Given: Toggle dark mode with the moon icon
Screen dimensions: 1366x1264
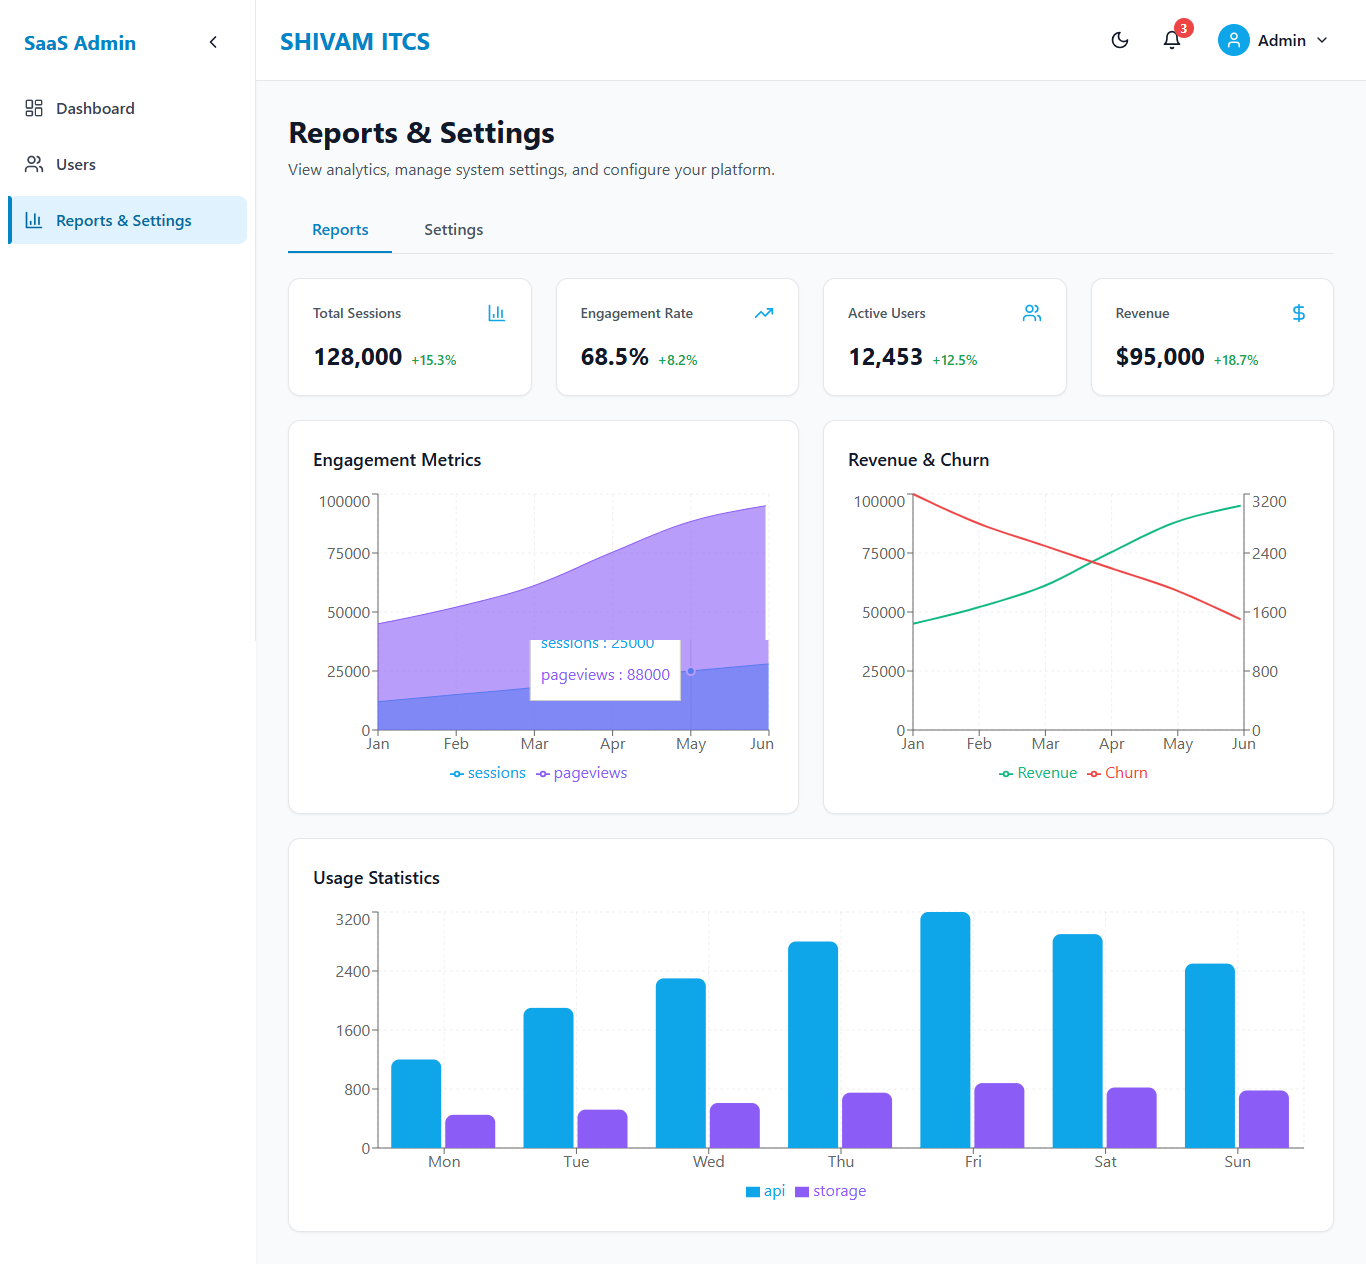Looking at the screenshot, I should pos(1120,40).
